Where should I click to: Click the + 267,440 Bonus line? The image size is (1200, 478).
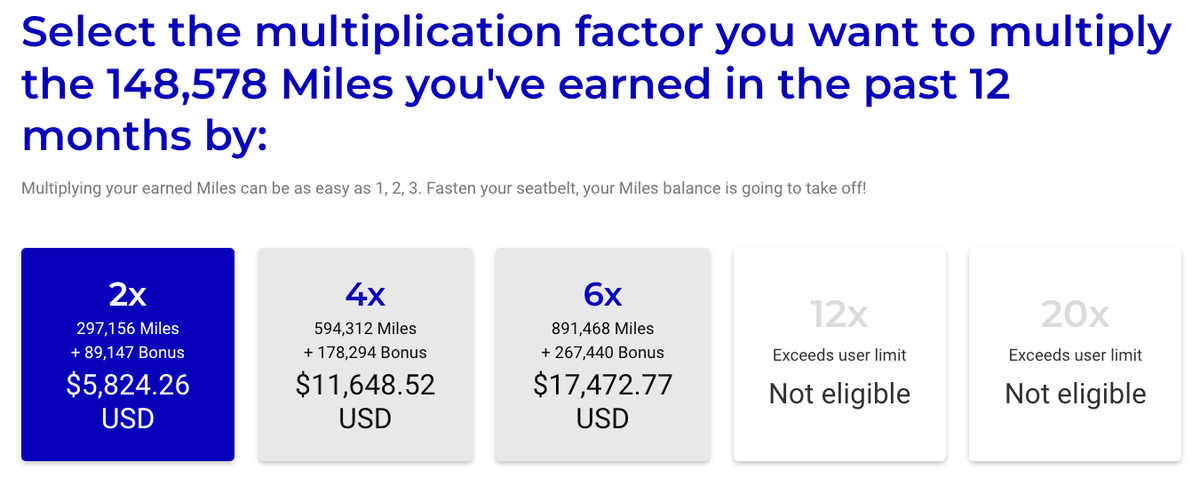click(602, 352)
